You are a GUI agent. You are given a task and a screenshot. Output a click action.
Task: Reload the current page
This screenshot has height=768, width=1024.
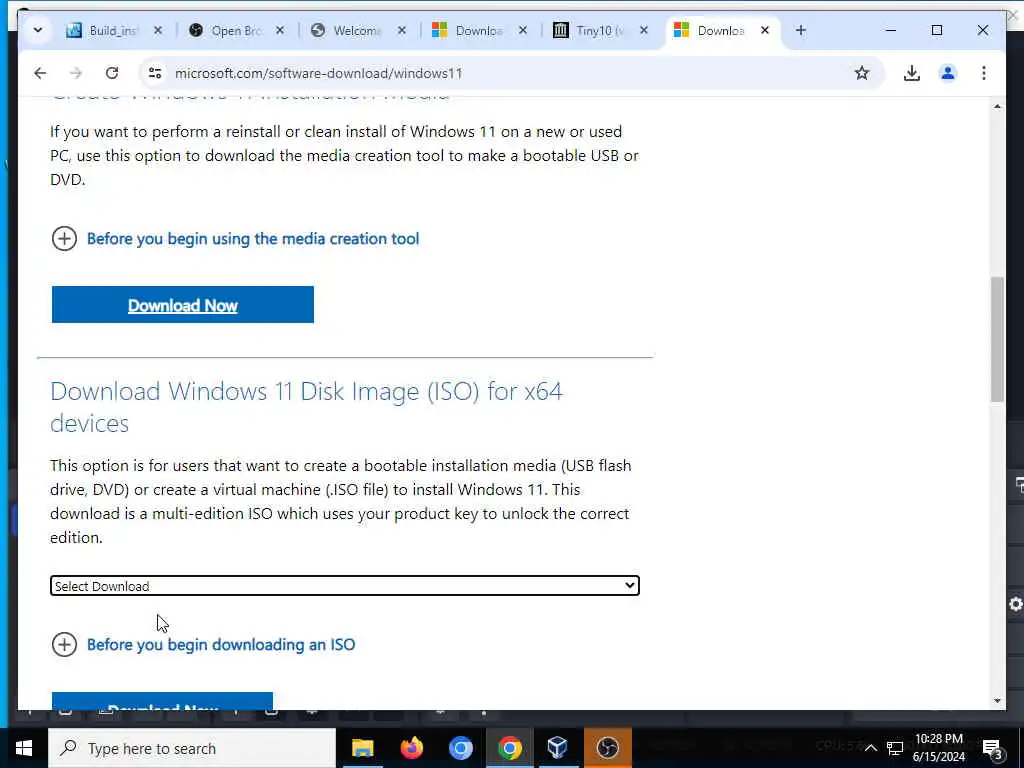[x=112, y=73]
